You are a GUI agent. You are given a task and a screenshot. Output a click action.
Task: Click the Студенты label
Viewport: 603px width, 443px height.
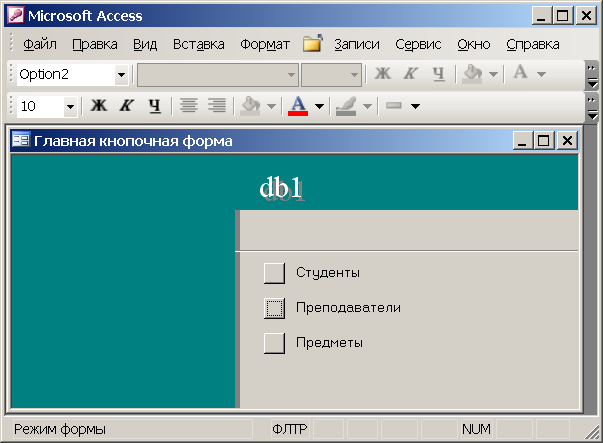coord(328,272)
